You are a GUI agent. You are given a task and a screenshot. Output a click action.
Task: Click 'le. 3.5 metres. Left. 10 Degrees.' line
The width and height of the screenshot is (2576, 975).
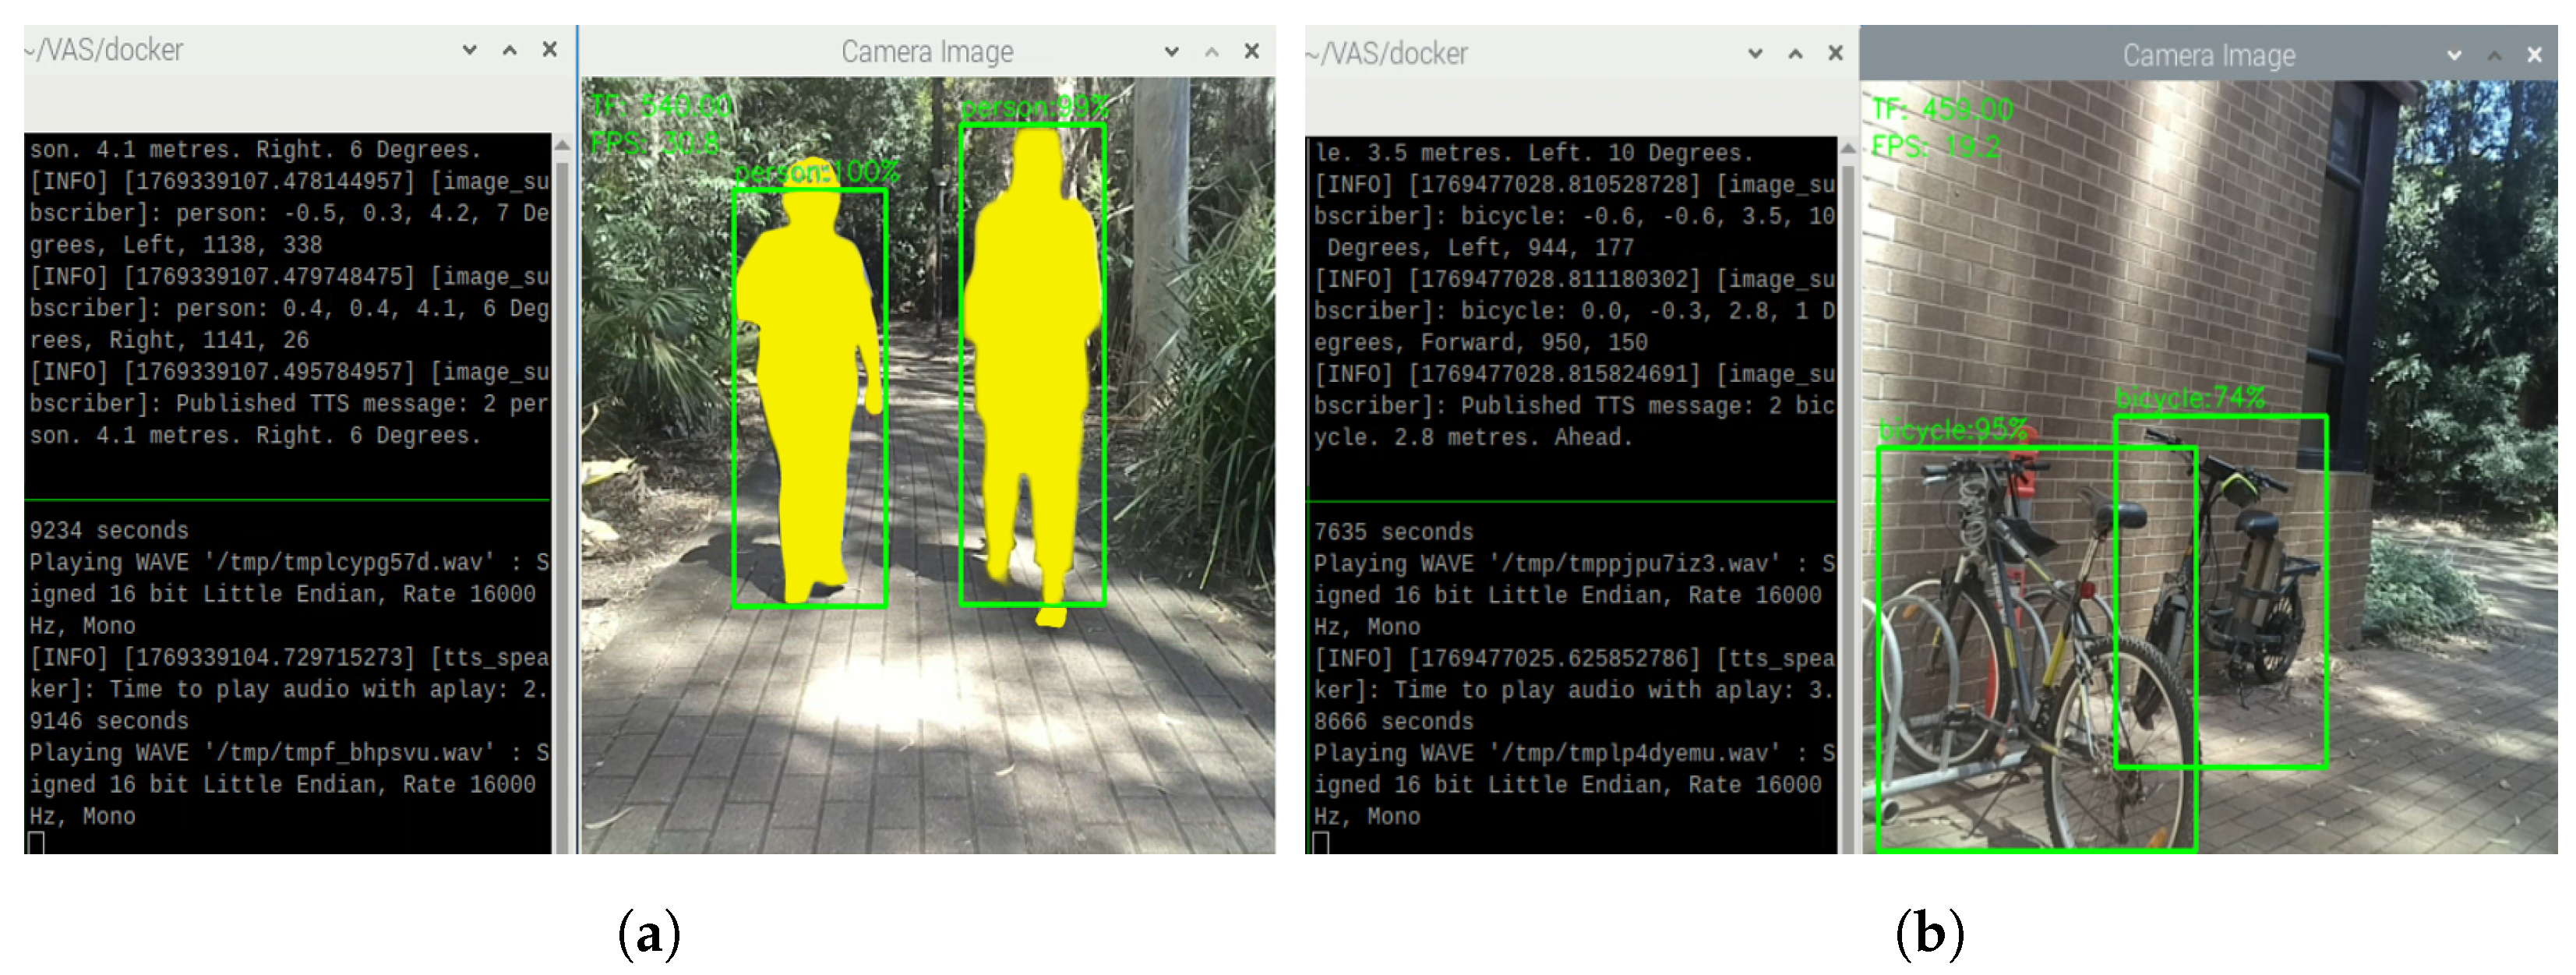(x=1534, y=153)
